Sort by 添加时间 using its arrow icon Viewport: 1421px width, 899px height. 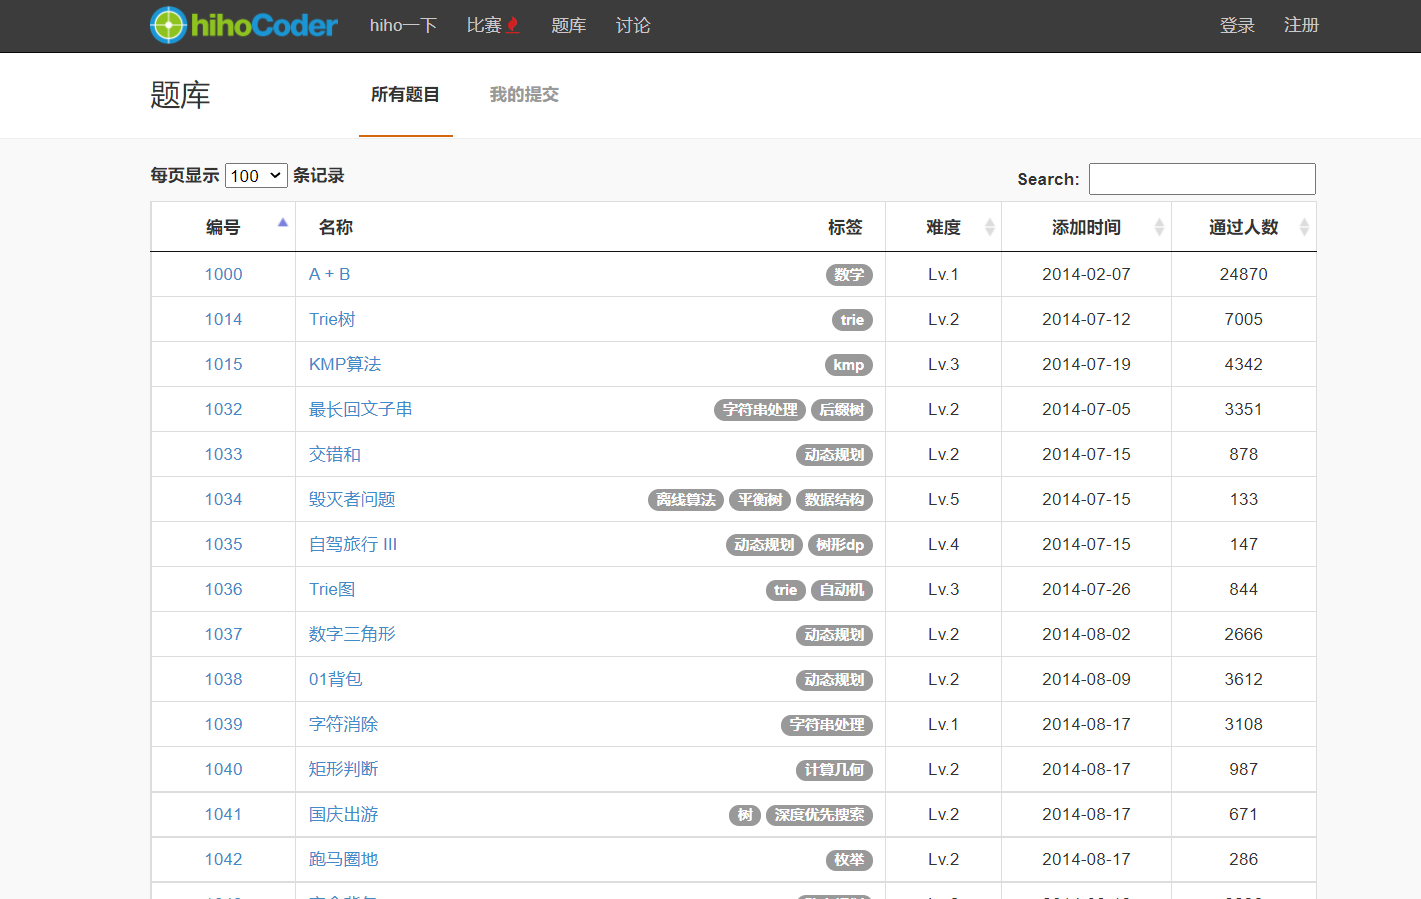click(x=1160, y=227)
